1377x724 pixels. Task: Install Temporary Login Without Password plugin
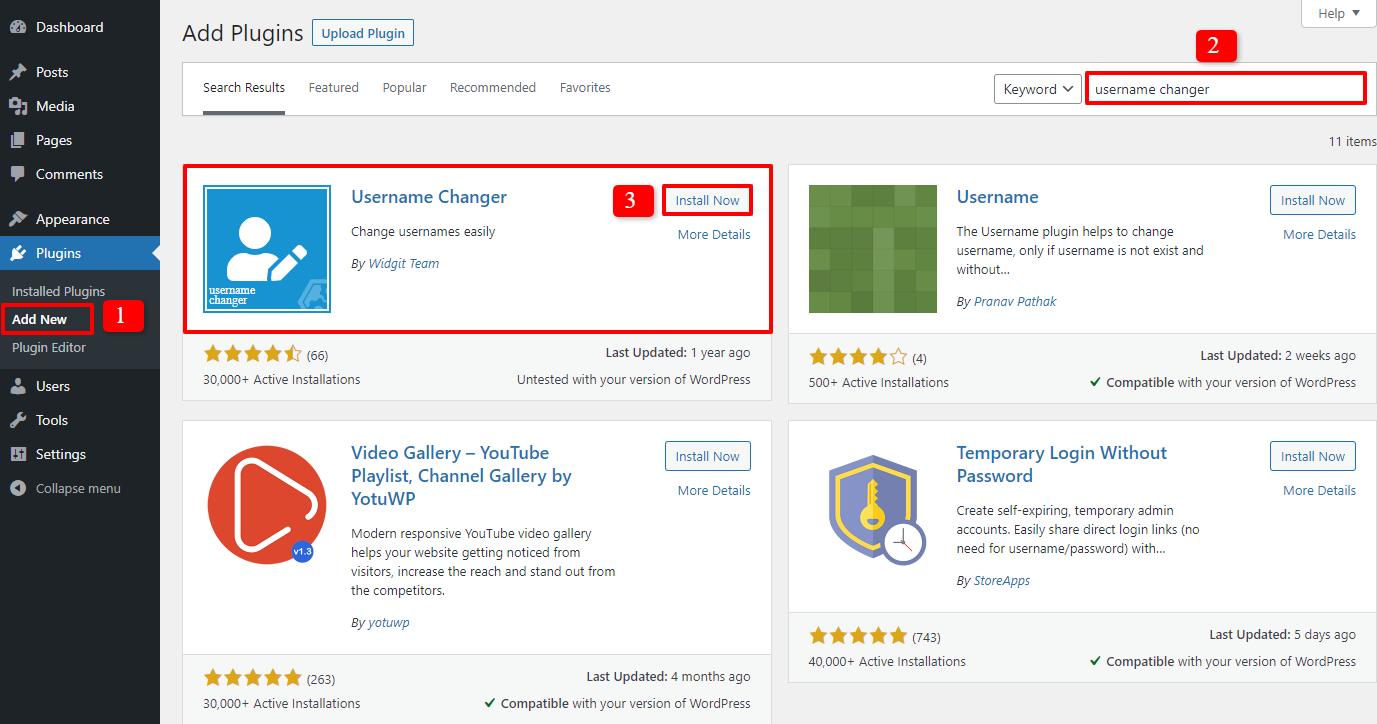point(1313,456)
